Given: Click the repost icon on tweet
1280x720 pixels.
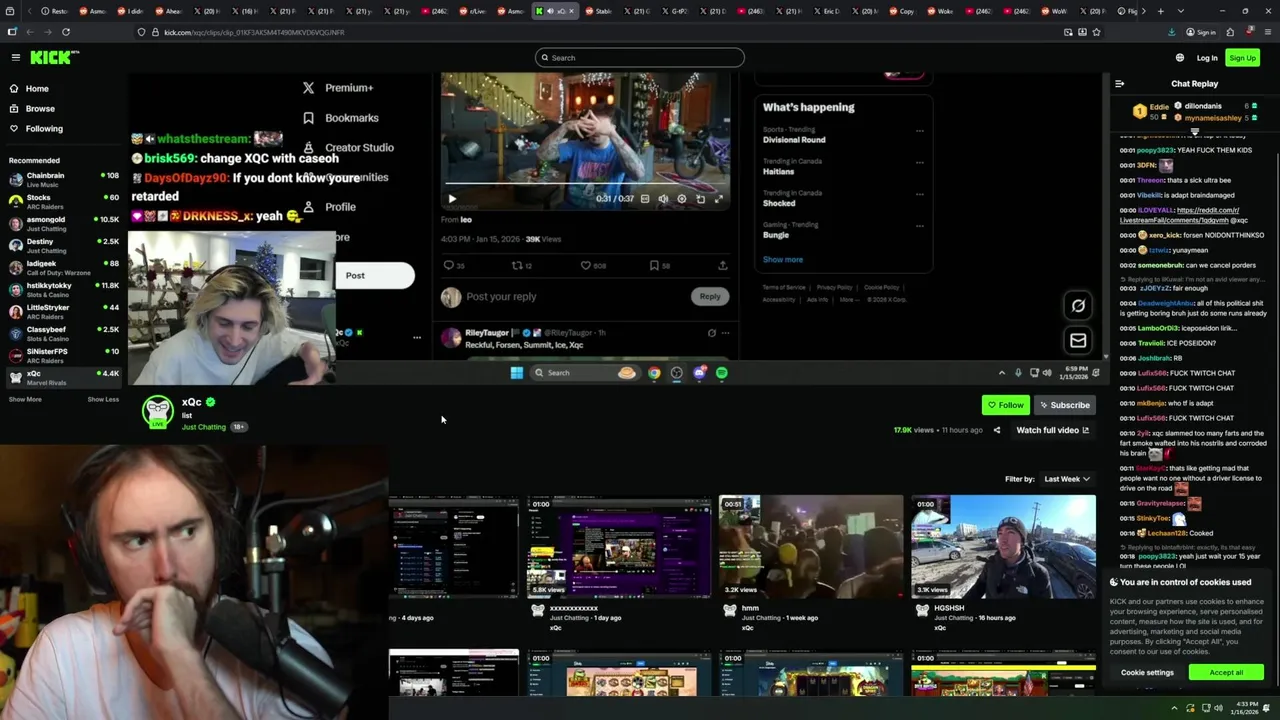Looking at the screenshot, I should click(x=517, y=265).
